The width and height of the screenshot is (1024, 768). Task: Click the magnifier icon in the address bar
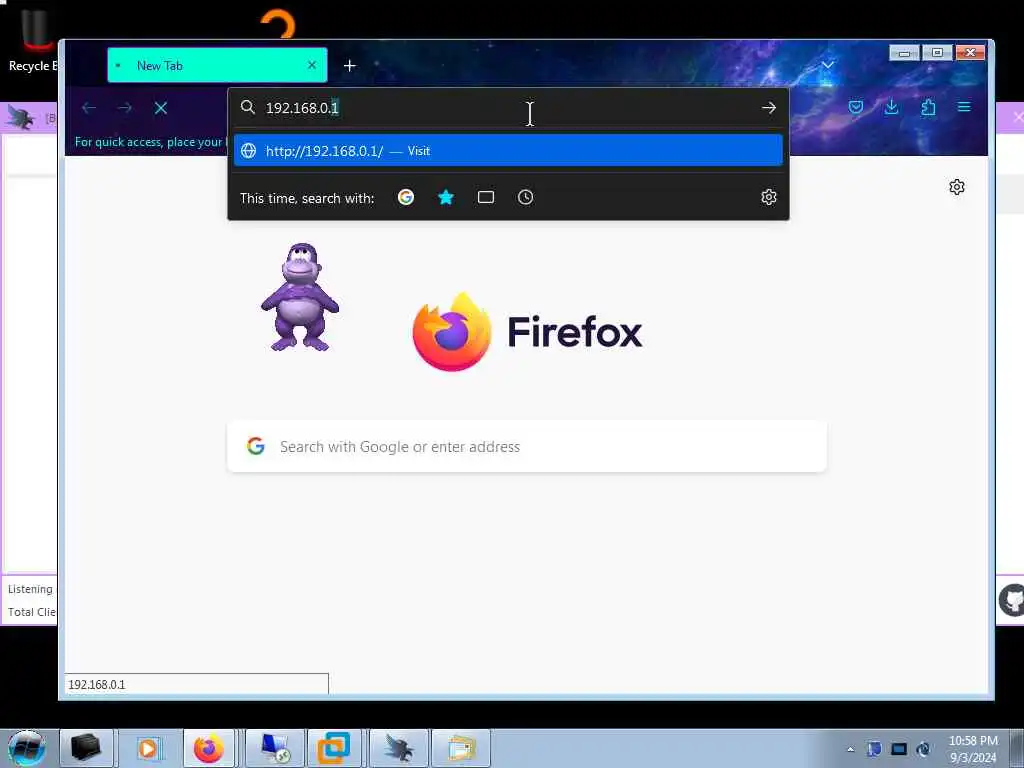click(248, 107)
